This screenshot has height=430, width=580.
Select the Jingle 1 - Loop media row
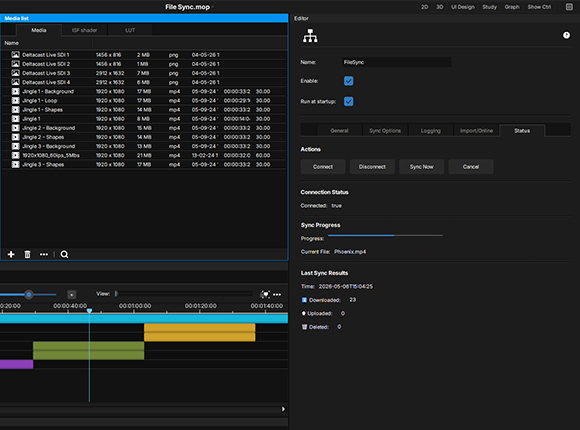point(144,101)
